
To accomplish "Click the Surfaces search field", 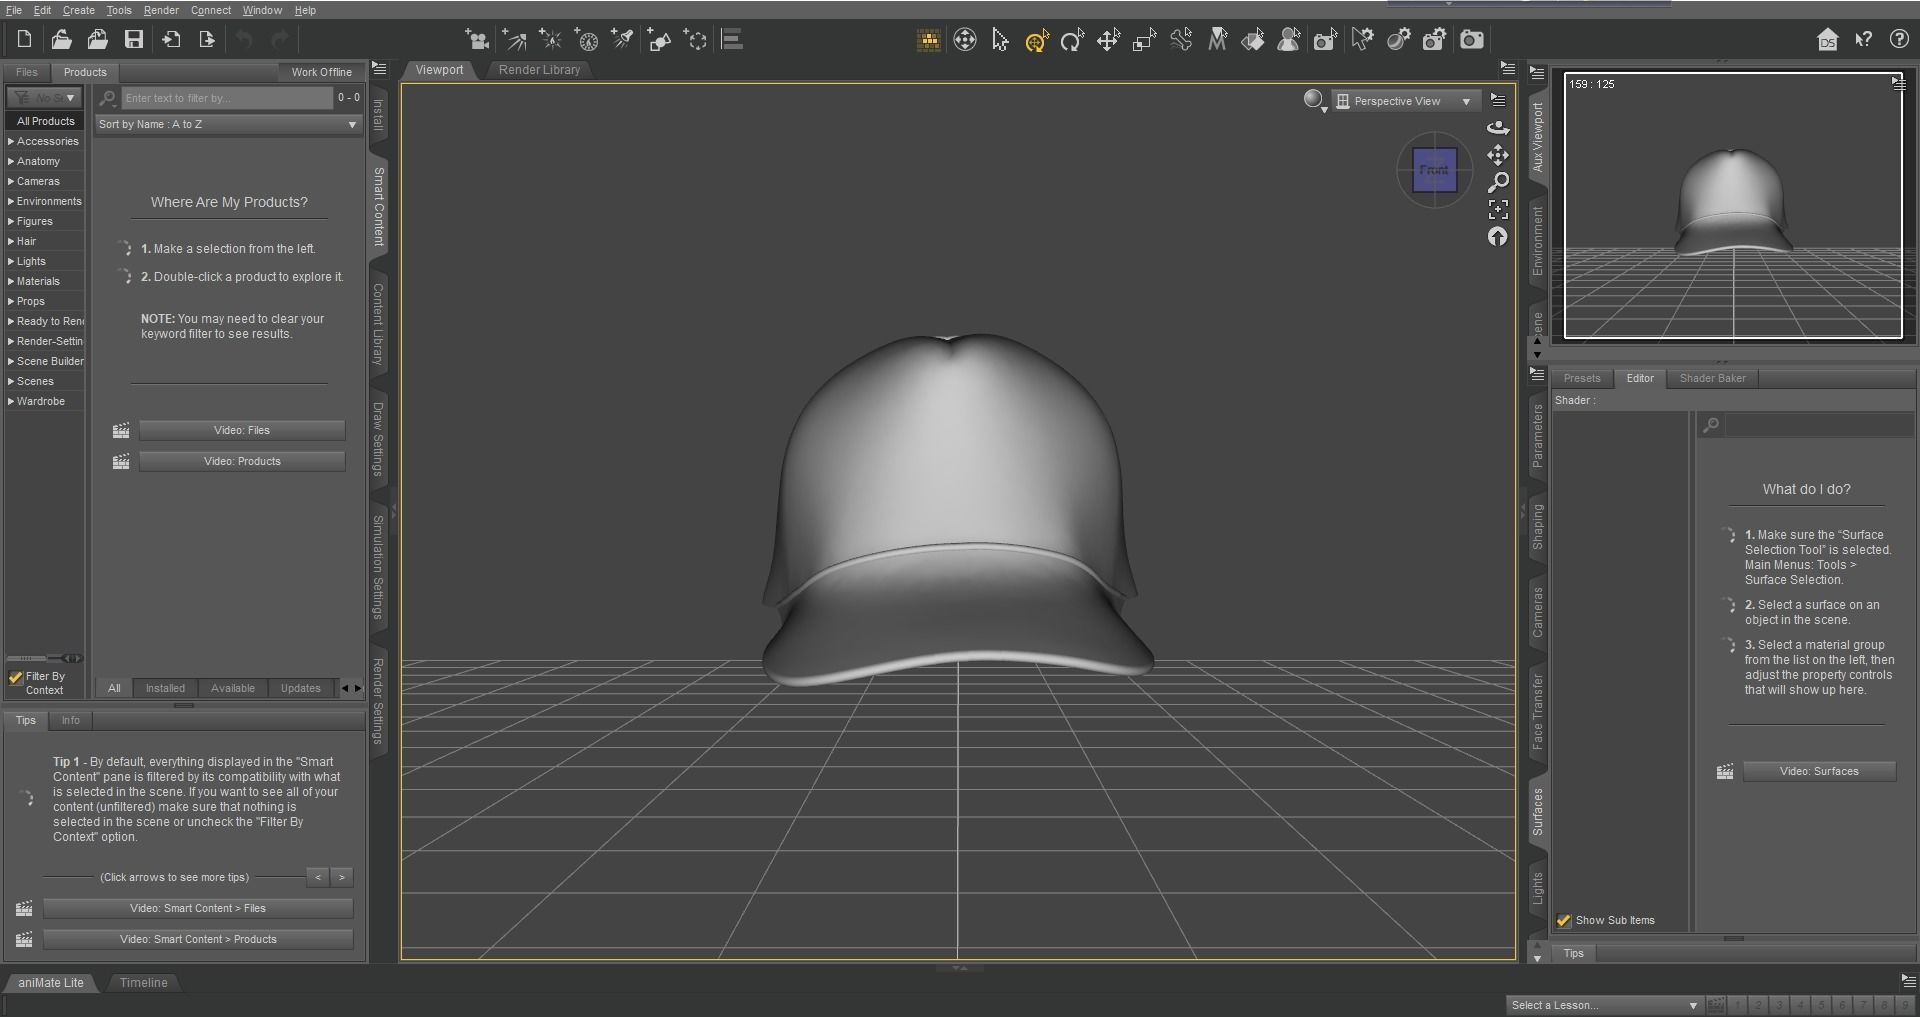I will coord(1818,425).
